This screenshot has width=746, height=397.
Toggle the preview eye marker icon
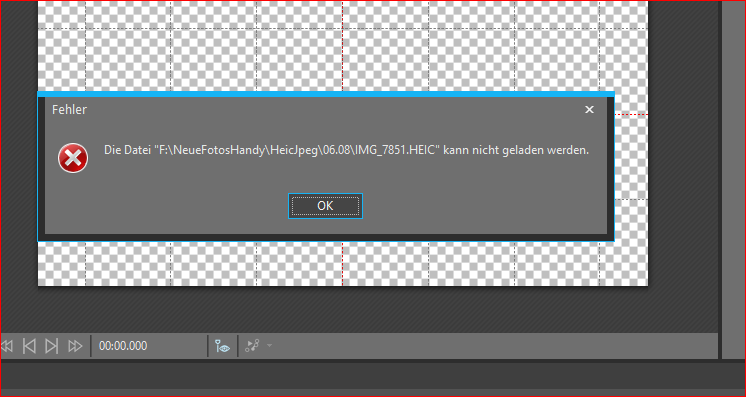click(223, 346)
